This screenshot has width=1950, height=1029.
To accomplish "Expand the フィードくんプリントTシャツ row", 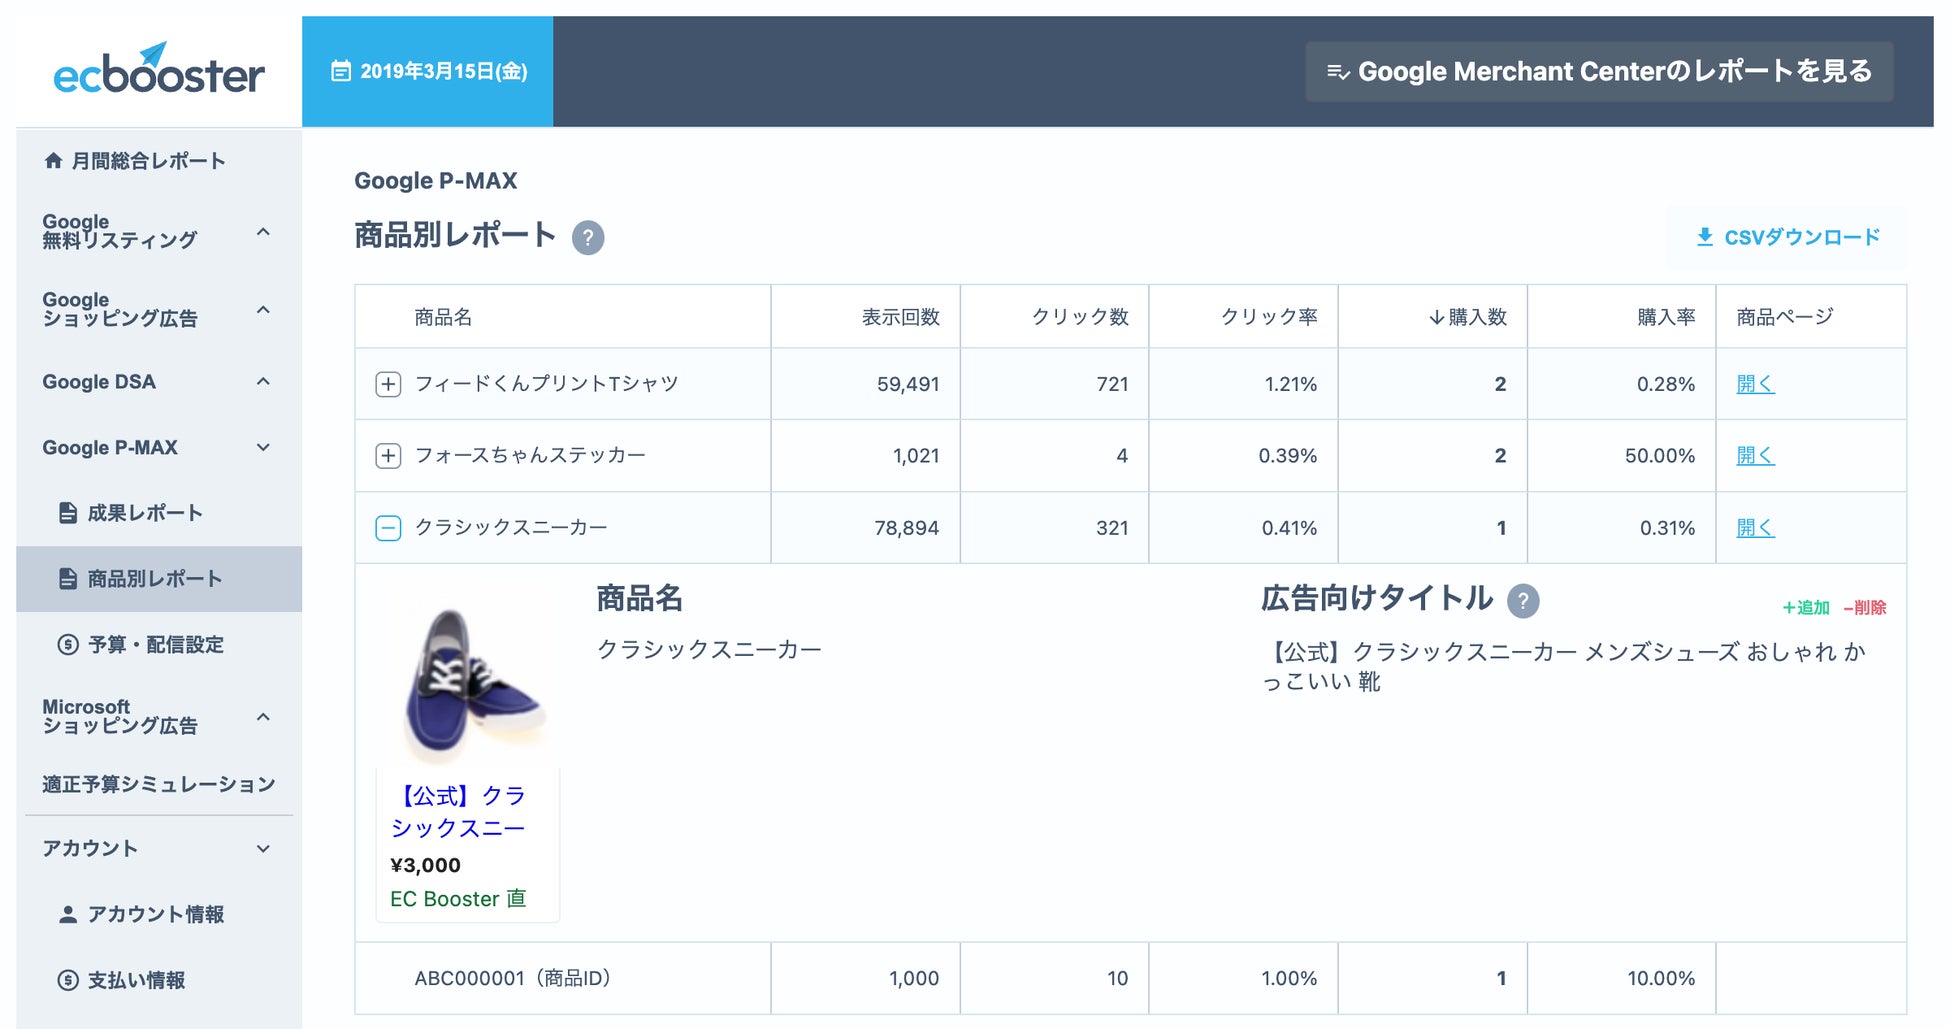I will click(x=388, y=384).
